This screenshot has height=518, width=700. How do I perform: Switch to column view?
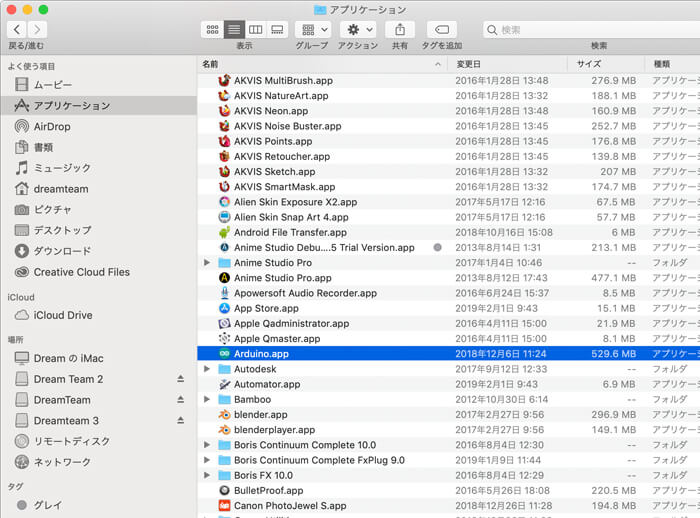[255, 29]
